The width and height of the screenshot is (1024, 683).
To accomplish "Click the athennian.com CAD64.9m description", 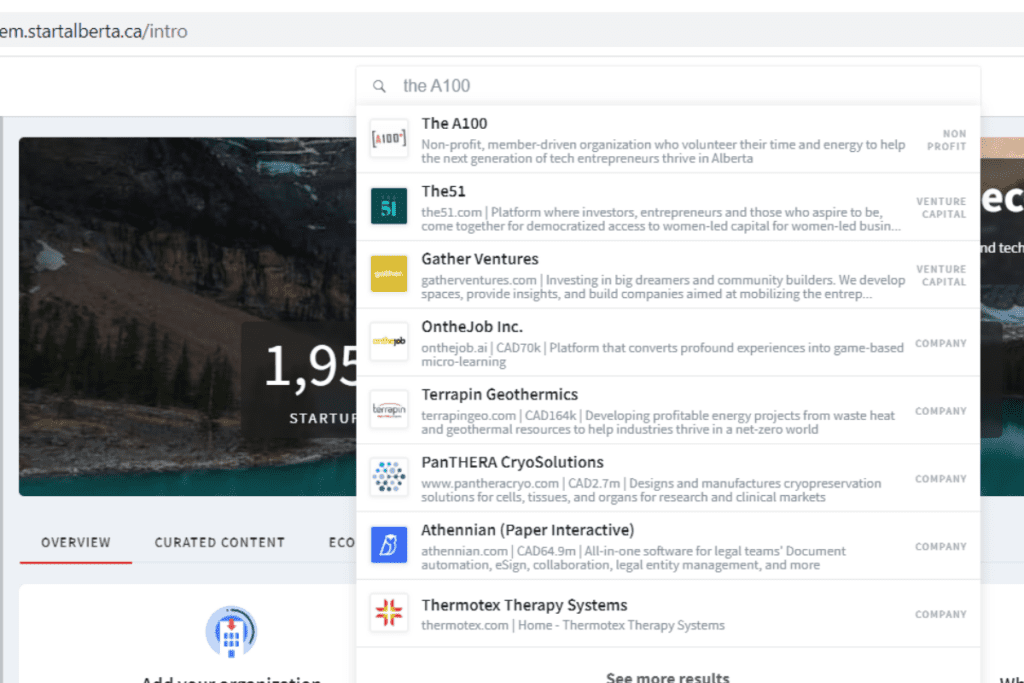I will [633, 558].
